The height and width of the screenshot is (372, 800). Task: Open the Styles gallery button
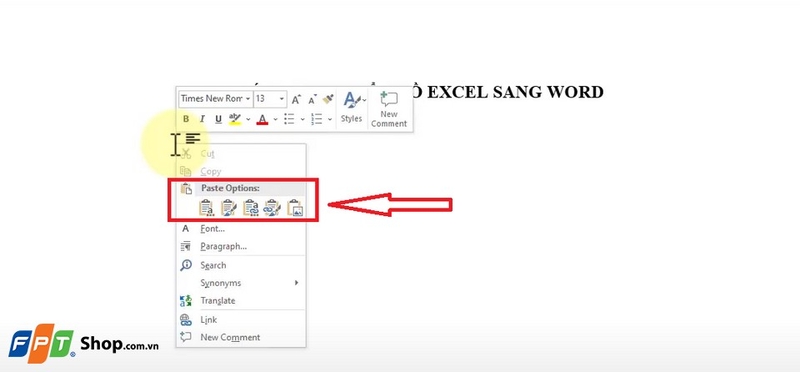point(352,108)
